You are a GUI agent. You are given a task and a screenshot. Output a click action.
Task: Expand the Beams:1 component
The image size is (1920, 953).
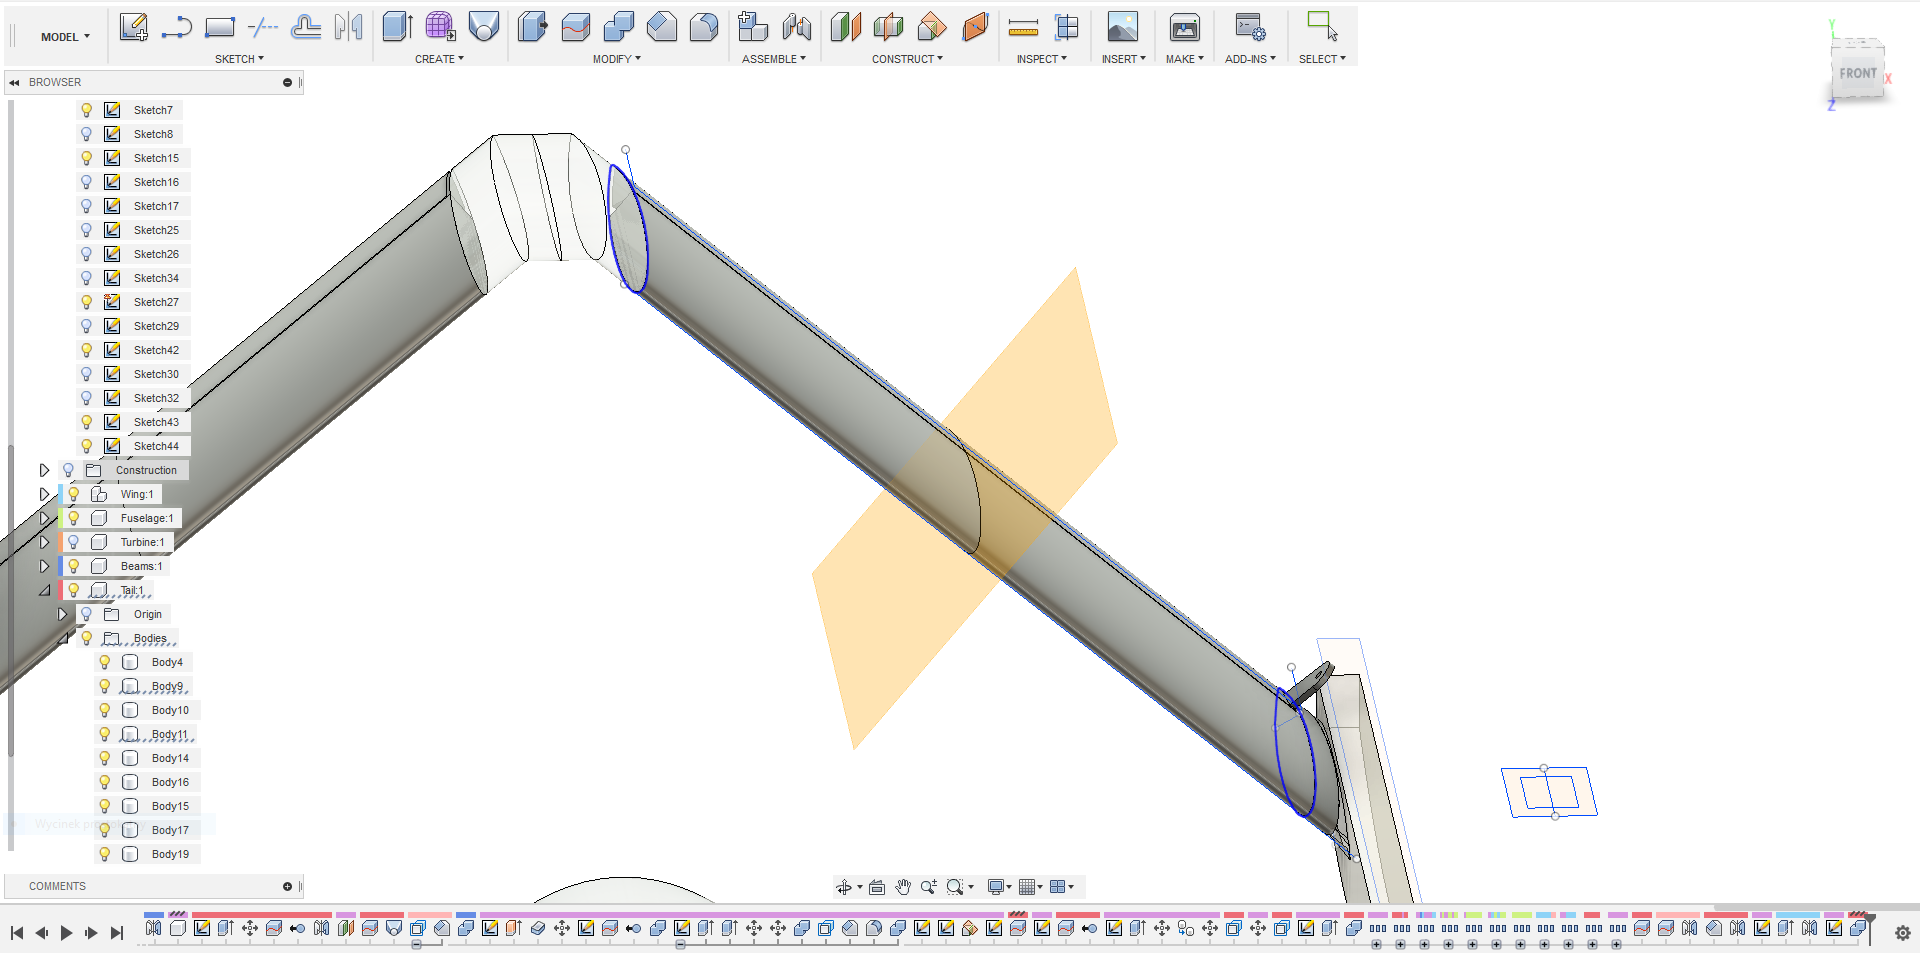point(44,566)
